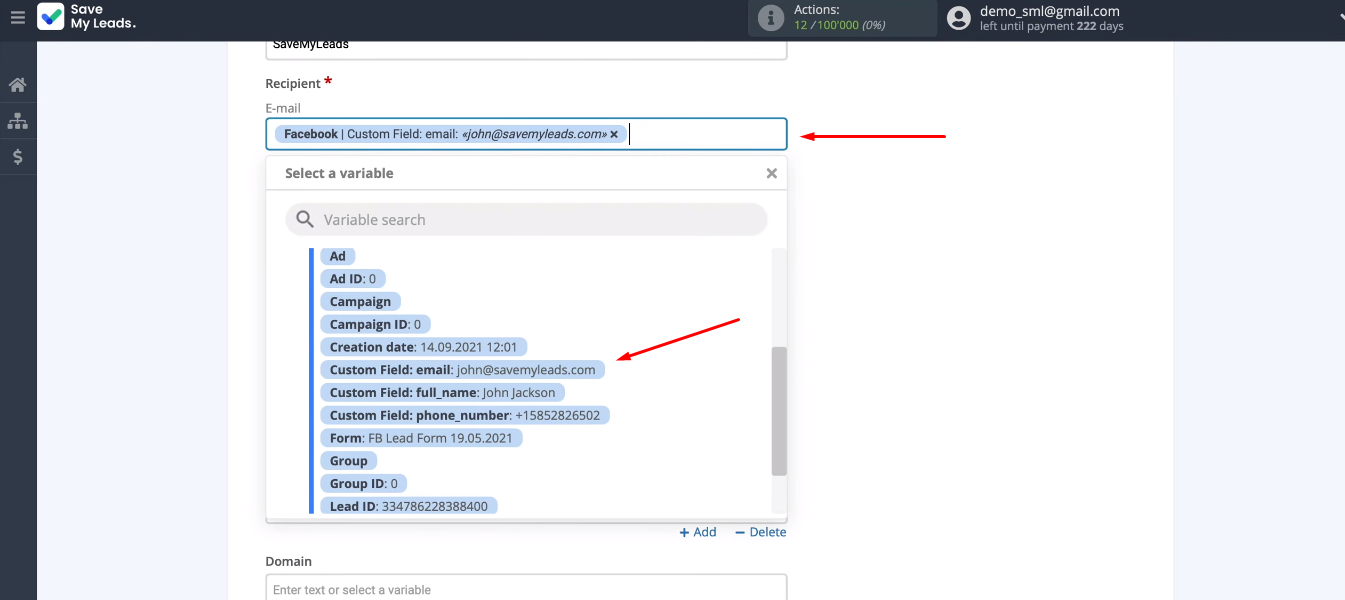Image resolution: width=1345 pixels, height=600 pixels.
Task: Open the connections sitemap icon
Action: coord(18,121)
